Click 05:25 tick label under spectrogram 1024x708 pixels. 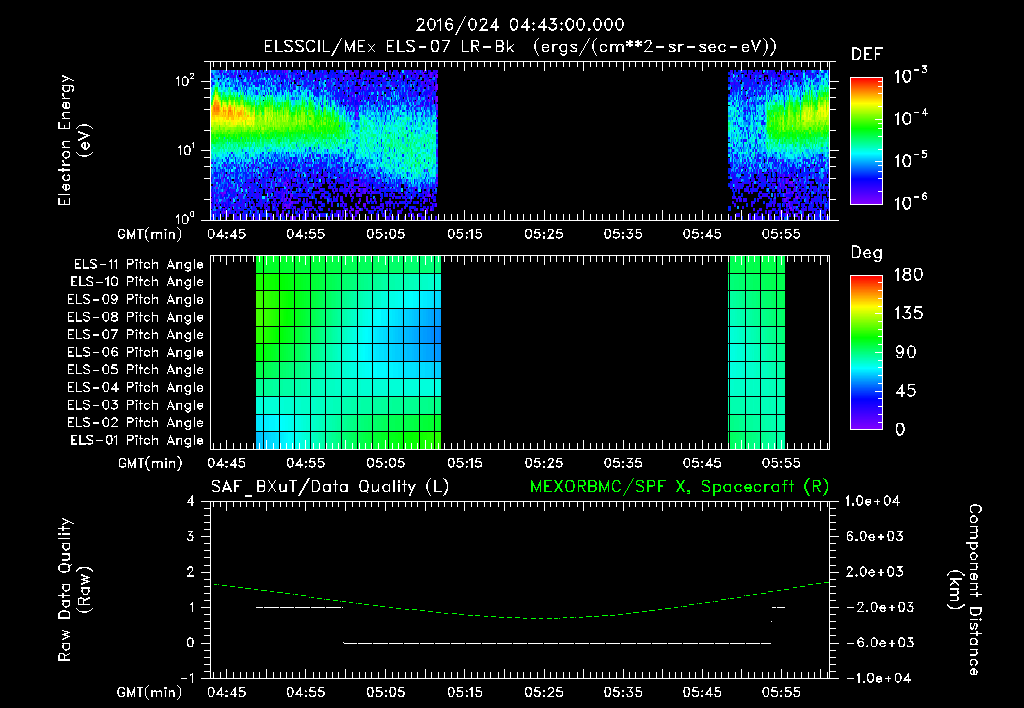point(543,234)
